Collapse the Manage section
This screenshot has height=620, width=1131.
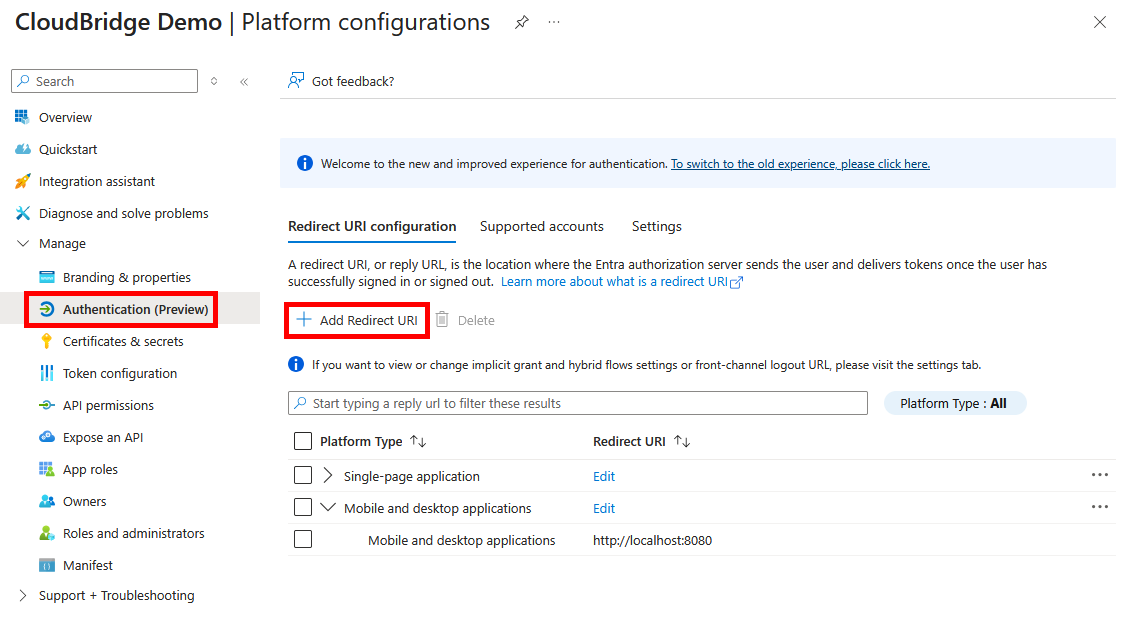pyautogui.click(x=22, y=244)
